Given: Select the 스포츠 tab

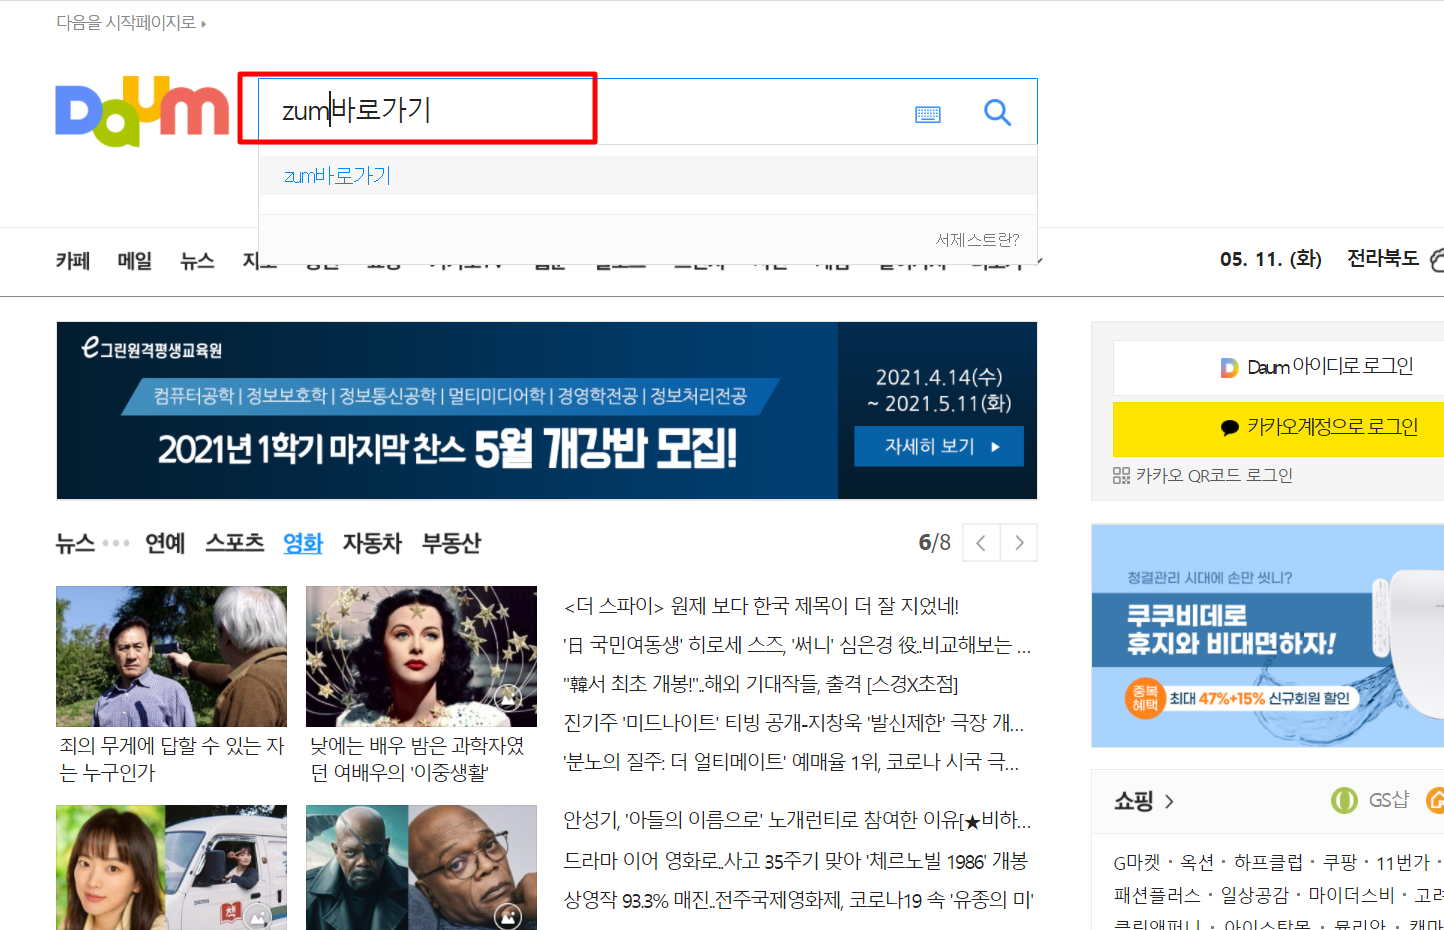Looking at the screenshot, I should tap(235, 543).
